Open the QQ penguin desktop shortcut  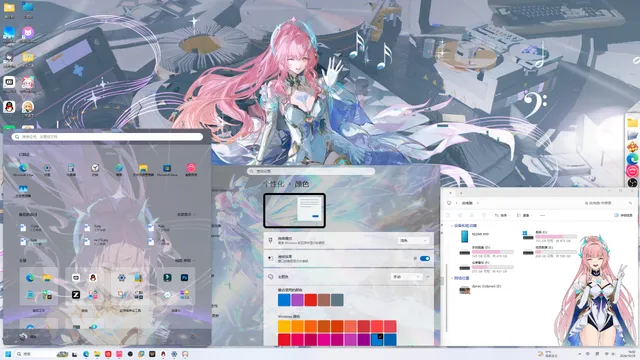[x=9, y=107]
